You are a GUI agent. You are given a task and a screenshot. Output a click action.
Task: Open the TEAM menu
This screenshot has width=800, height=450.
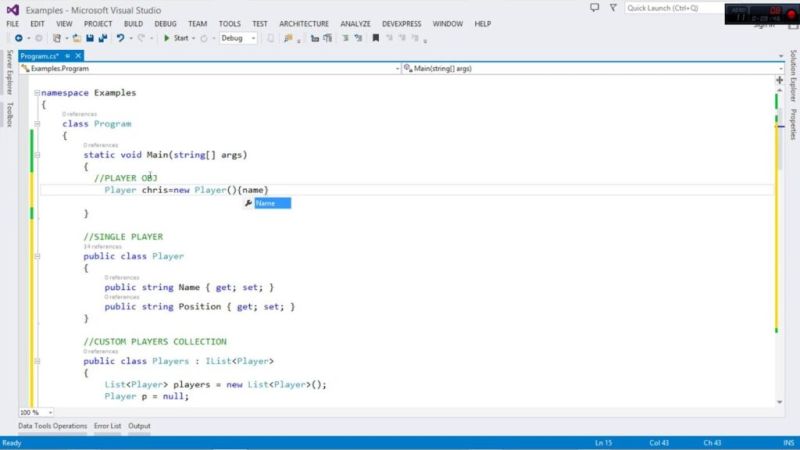pos(197,24)
